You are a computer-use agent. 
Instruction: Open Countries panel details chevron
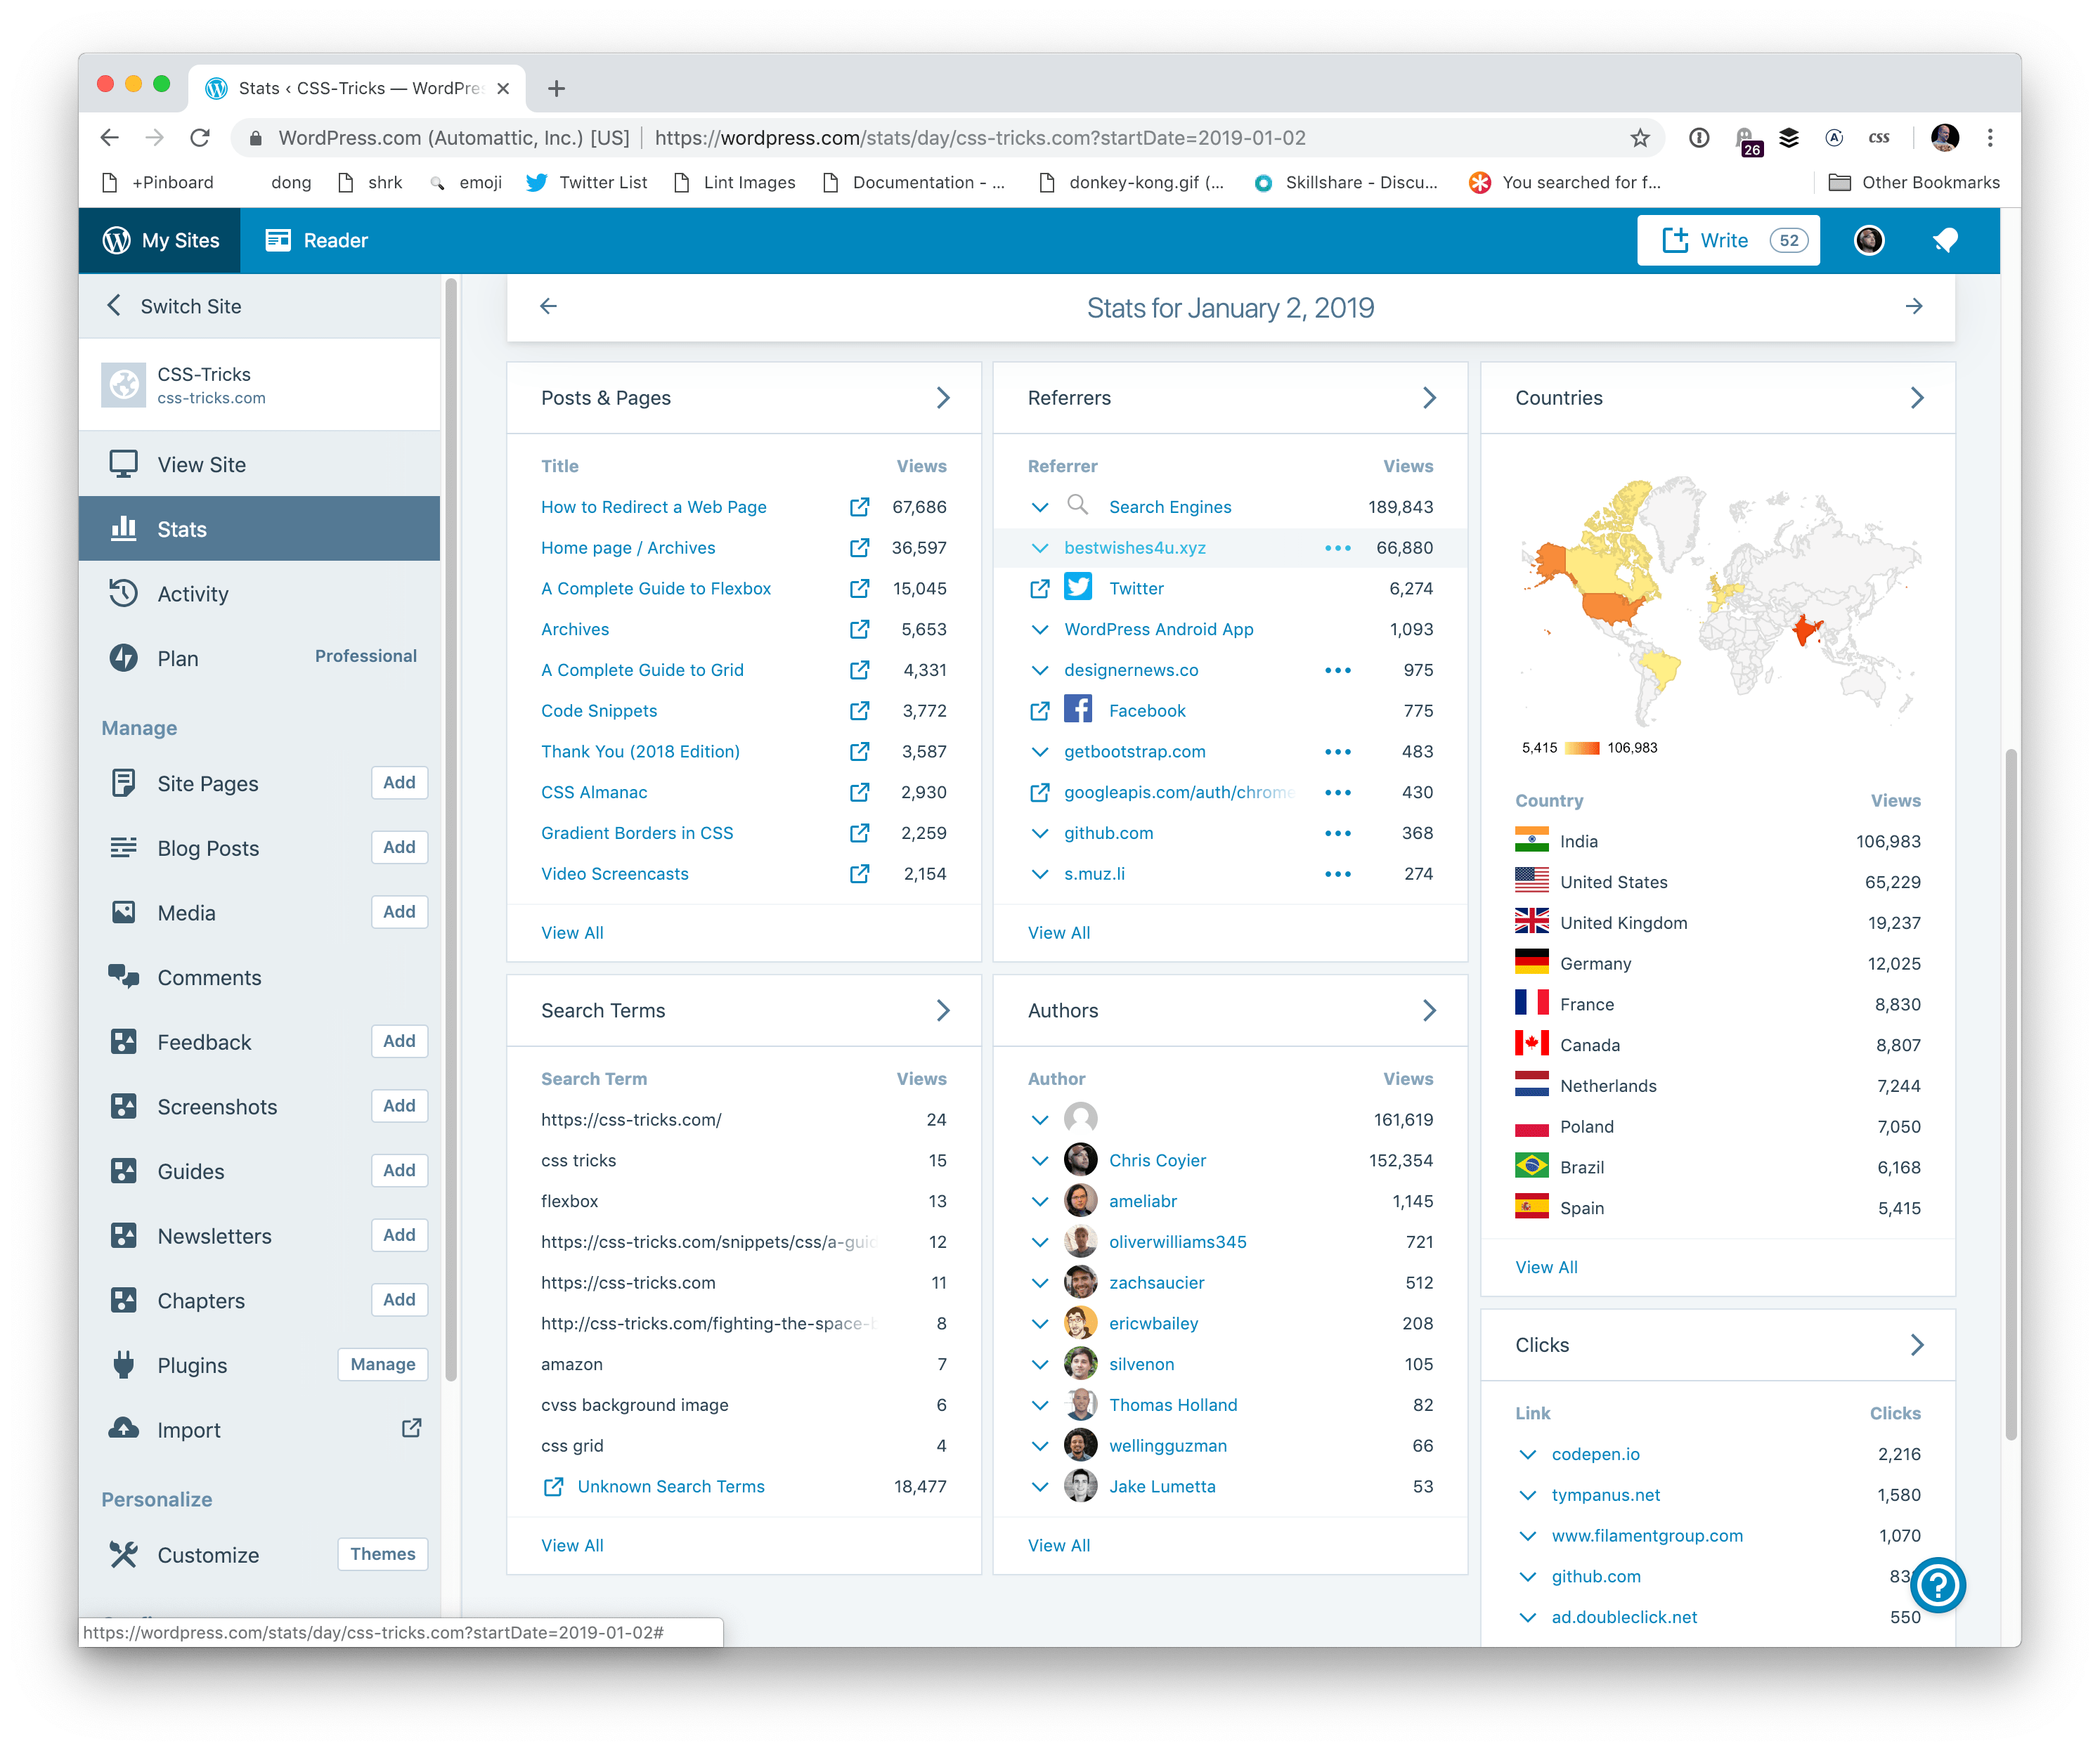pyautogui.click(x=1916, y=398)
